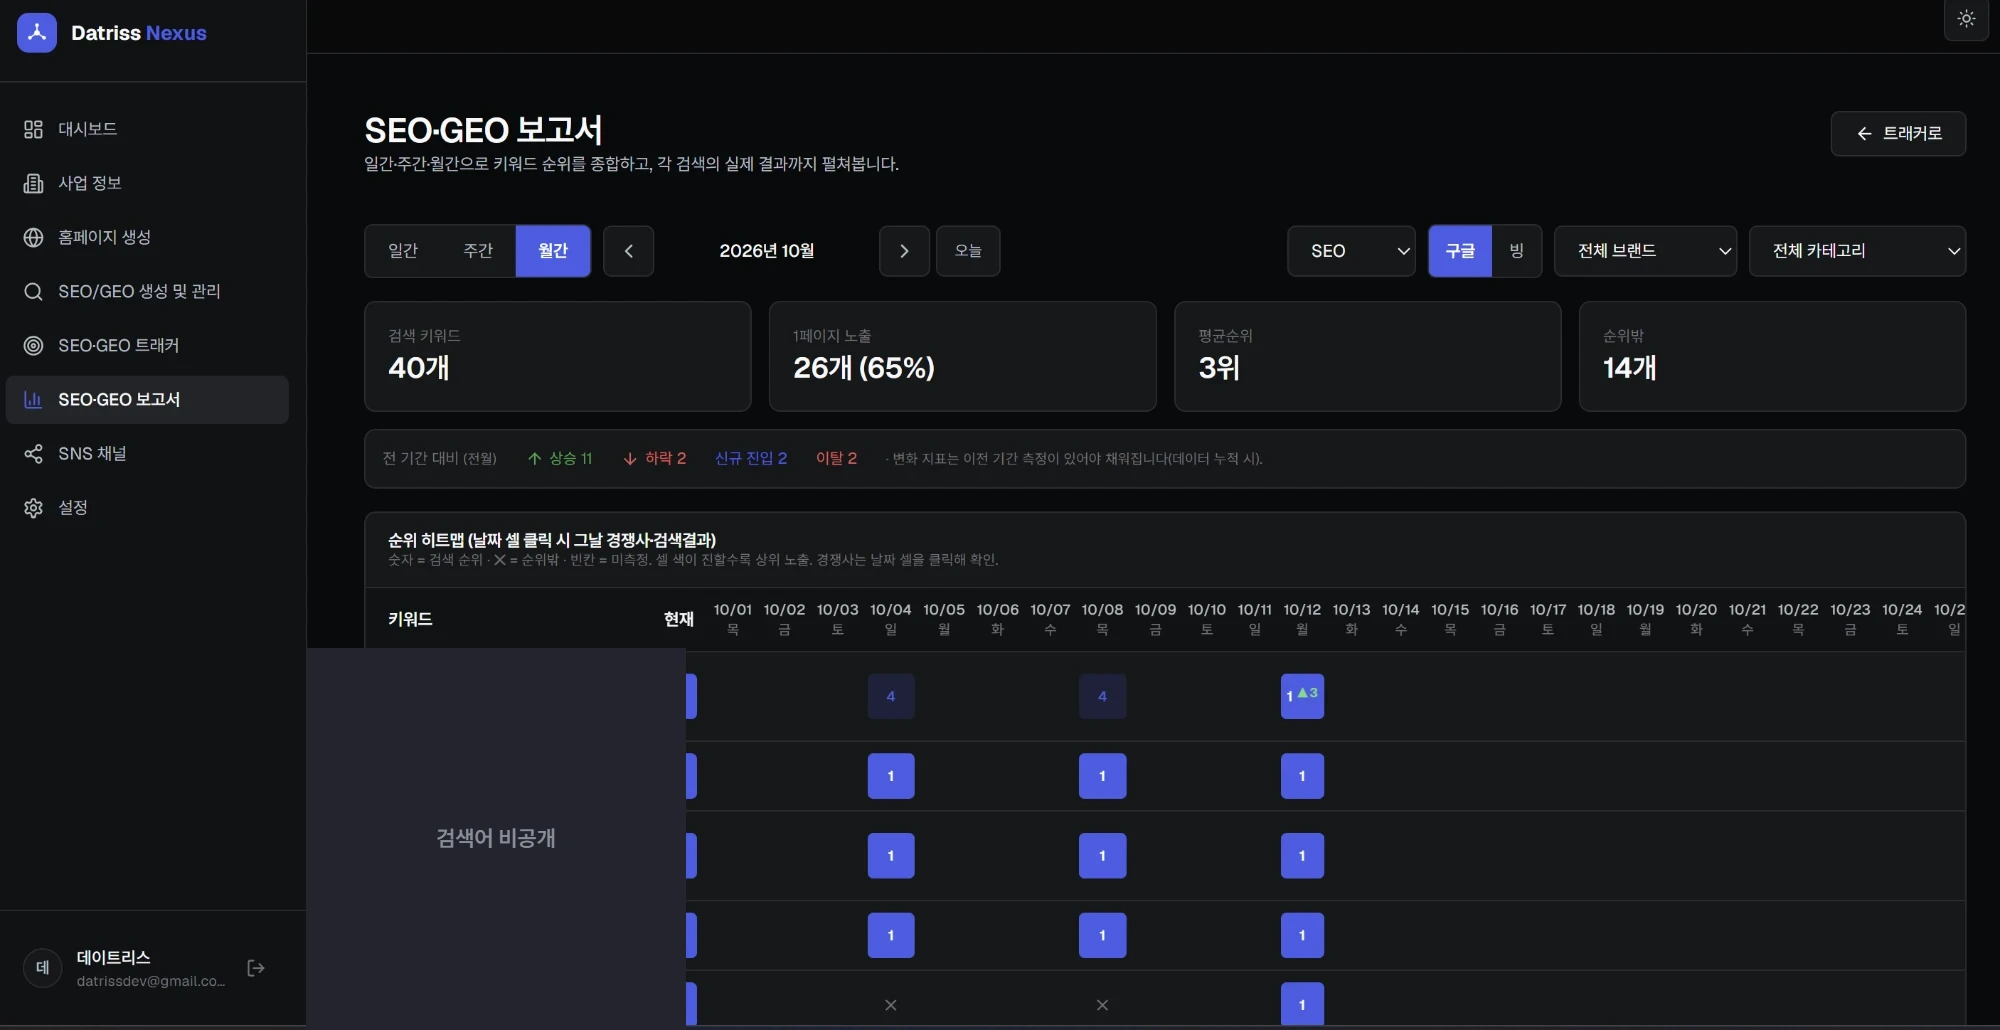Click the logout icon beside 데이트리스
2000x1030 pixels.
click(x=256, y=967)
